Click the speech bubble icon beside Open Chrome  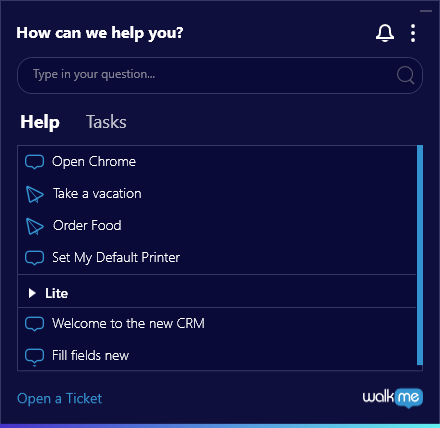tap(34, 162)
